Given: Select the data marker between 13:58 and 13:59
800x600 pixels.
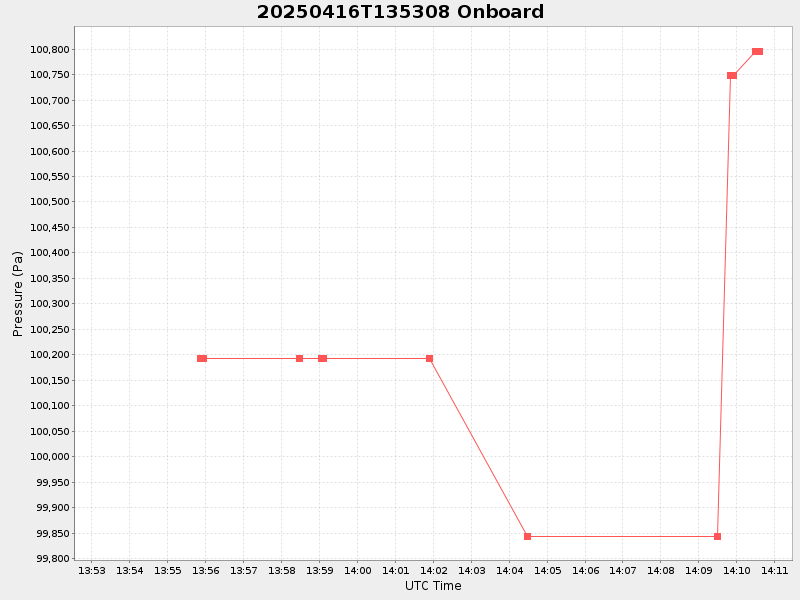Looking at the screenshot, I should tap(299, 359).
